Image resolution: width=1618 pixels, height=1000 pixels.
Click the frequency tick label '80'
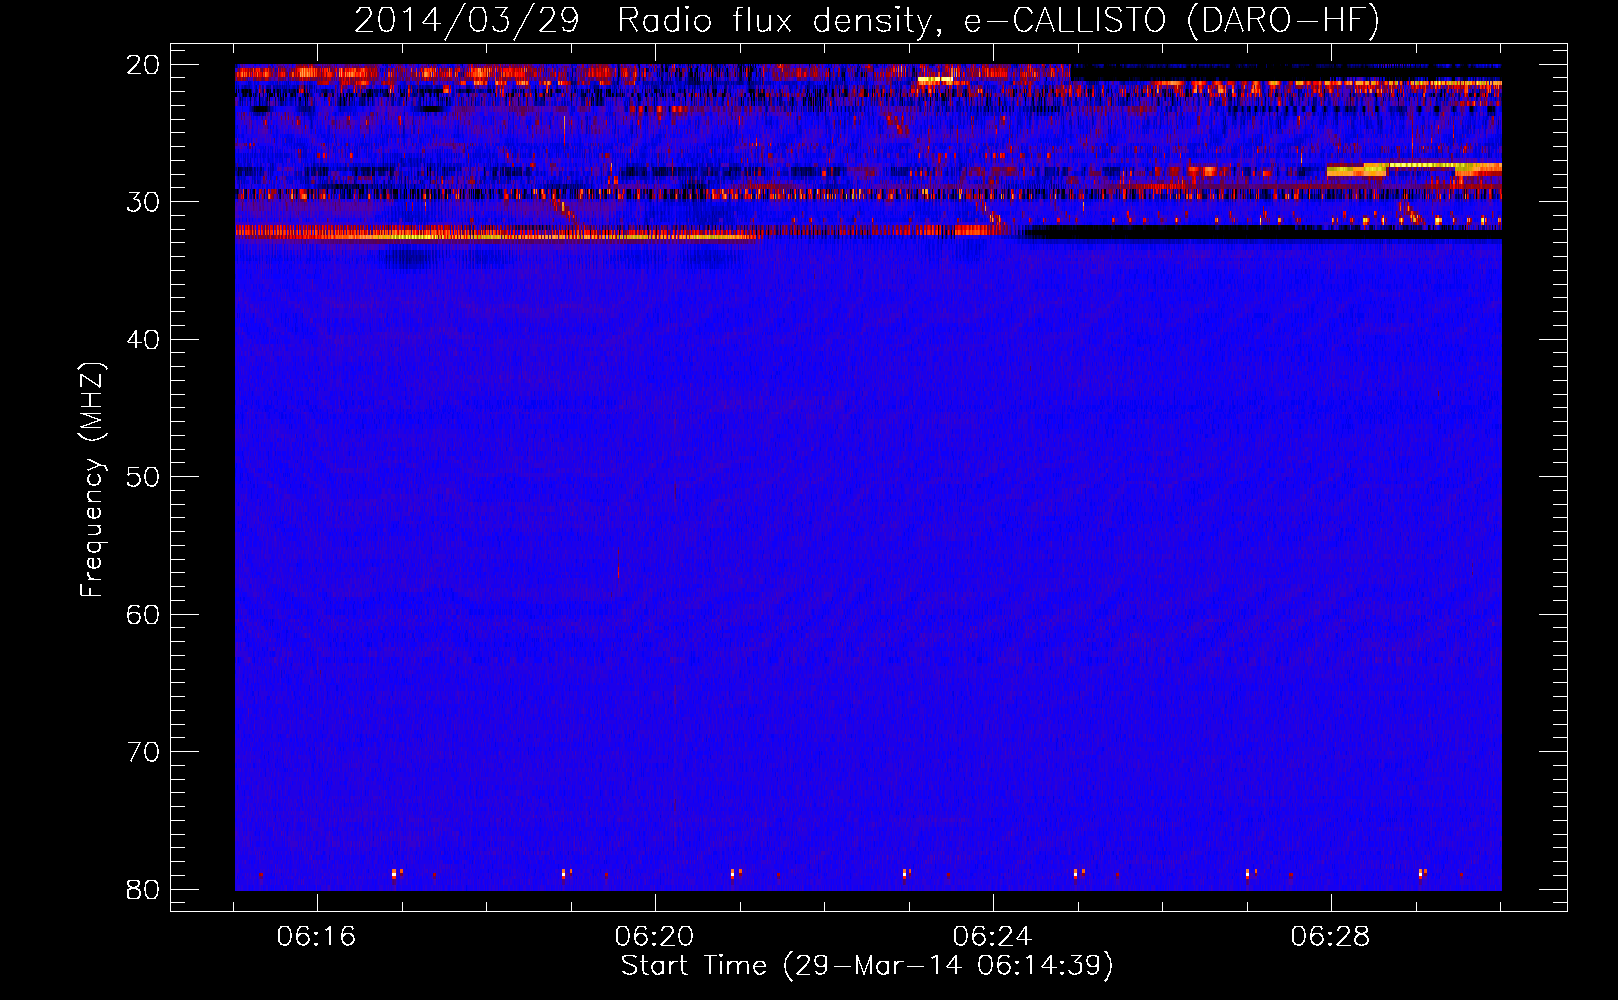click(x=143, y=890)
